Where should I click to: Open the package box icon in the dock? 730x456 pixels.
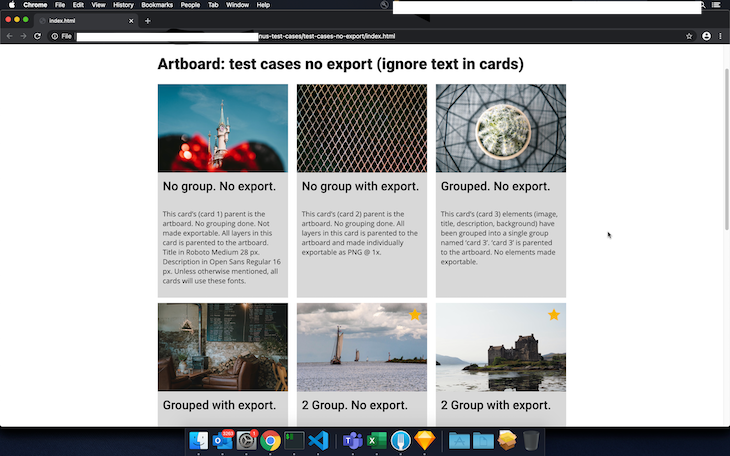tap(507, 441)
